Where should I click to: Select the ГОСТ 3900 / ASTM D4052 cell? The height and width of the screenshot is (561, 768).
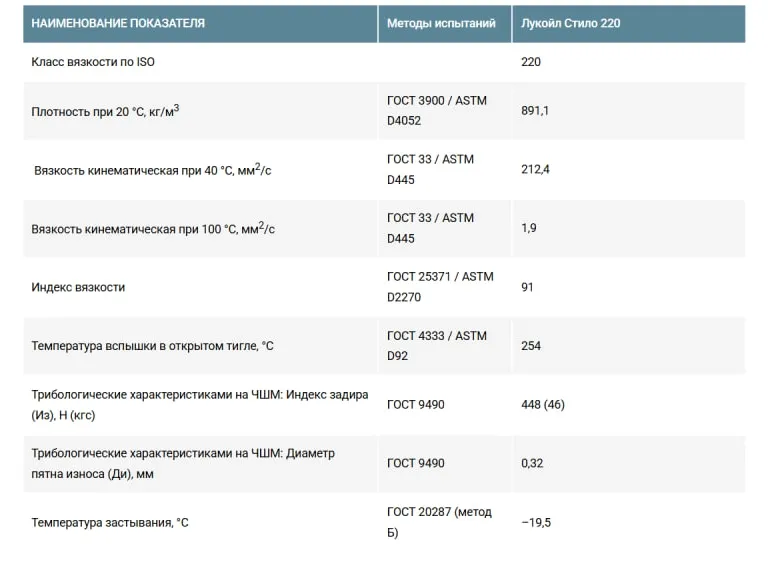445,111
